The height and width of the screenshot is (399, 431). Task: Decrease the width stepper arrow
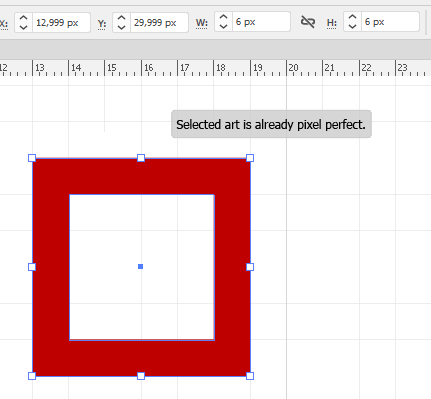(x=224, y=26)
